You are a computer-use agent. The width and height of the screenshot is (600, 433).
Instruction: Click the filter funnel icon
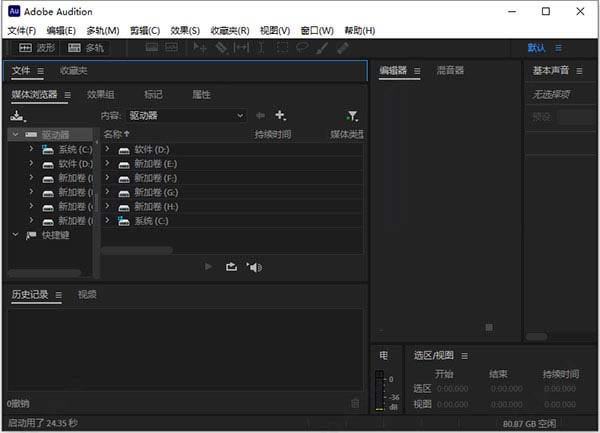(352, 116)
